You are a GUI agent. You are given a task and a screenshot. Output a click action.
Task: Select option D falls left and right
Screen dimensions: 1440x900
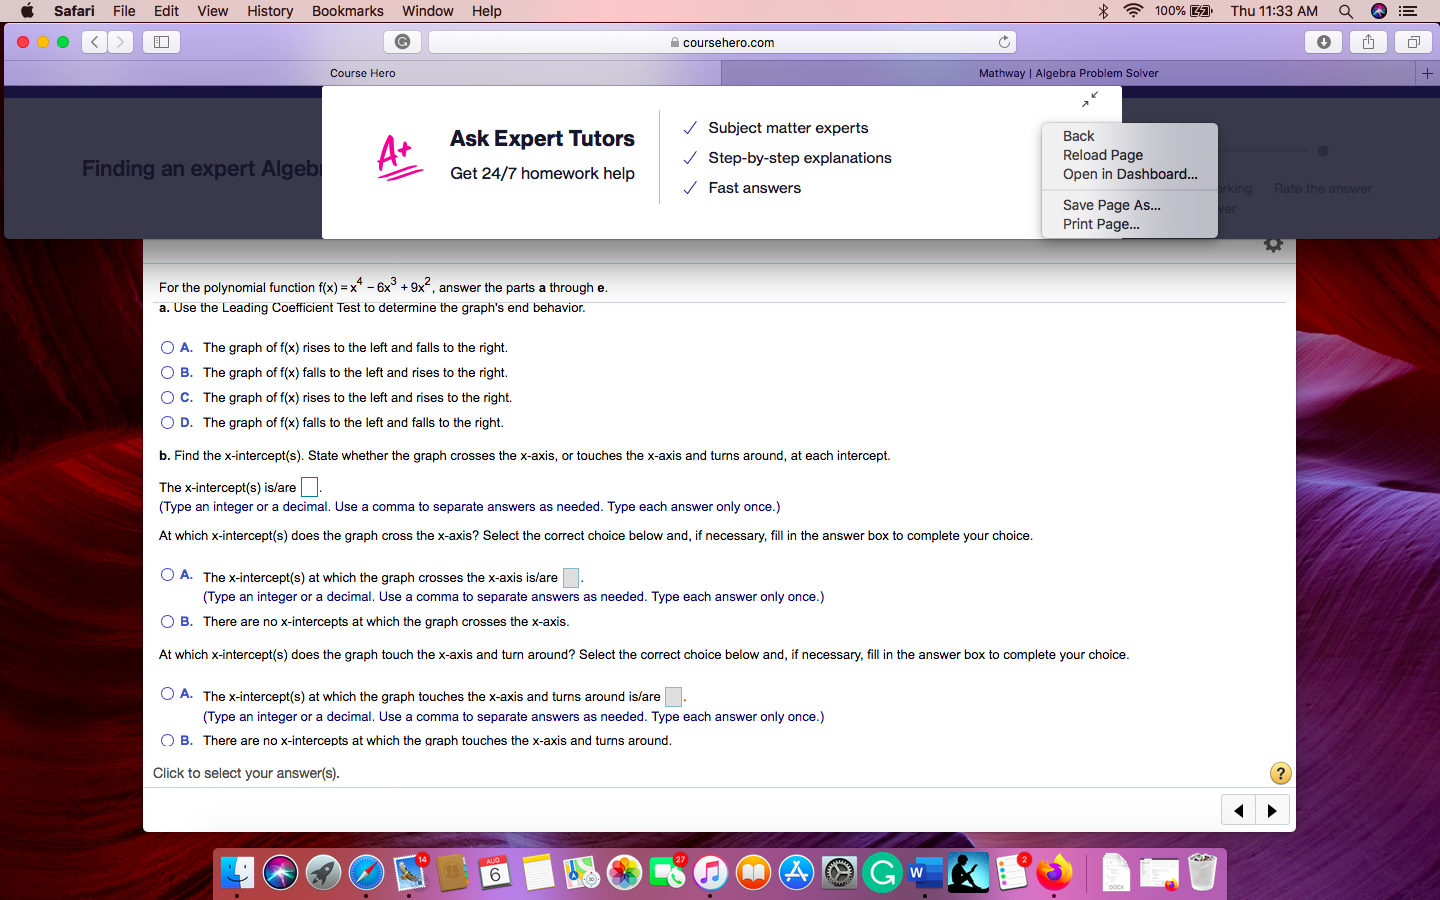pyautogui.click(x=167, y=423)
